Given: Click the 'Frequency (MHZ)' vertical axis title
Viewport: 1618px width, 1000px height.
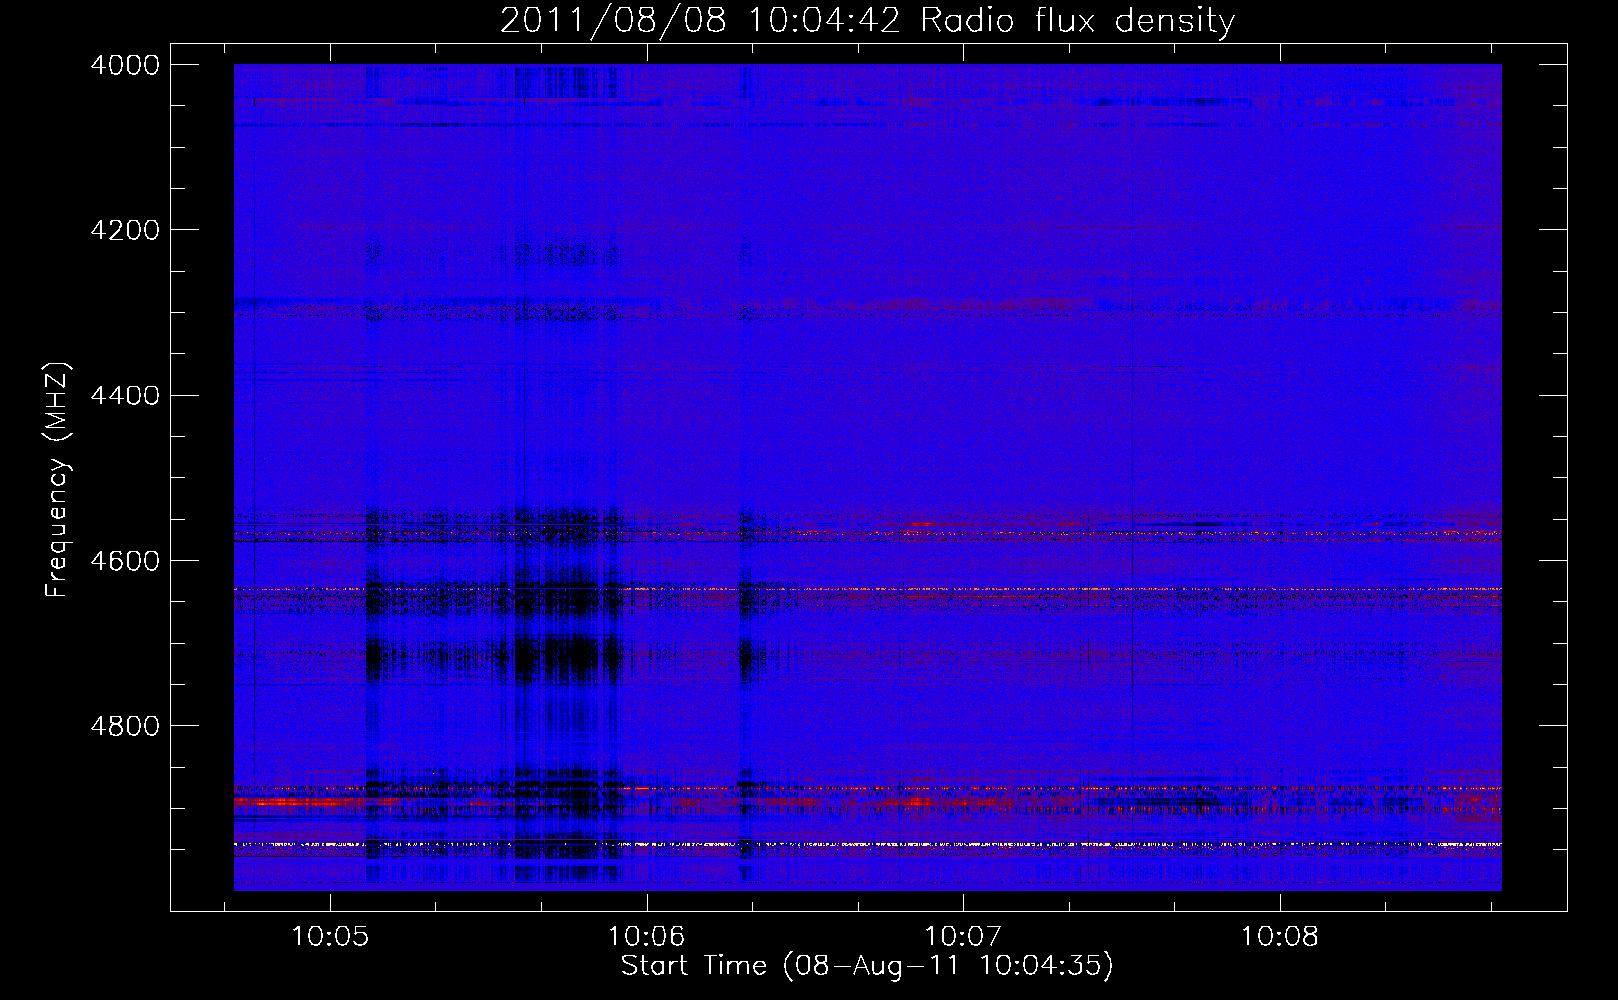Looking at the screenshot, I should click(58, 480).
